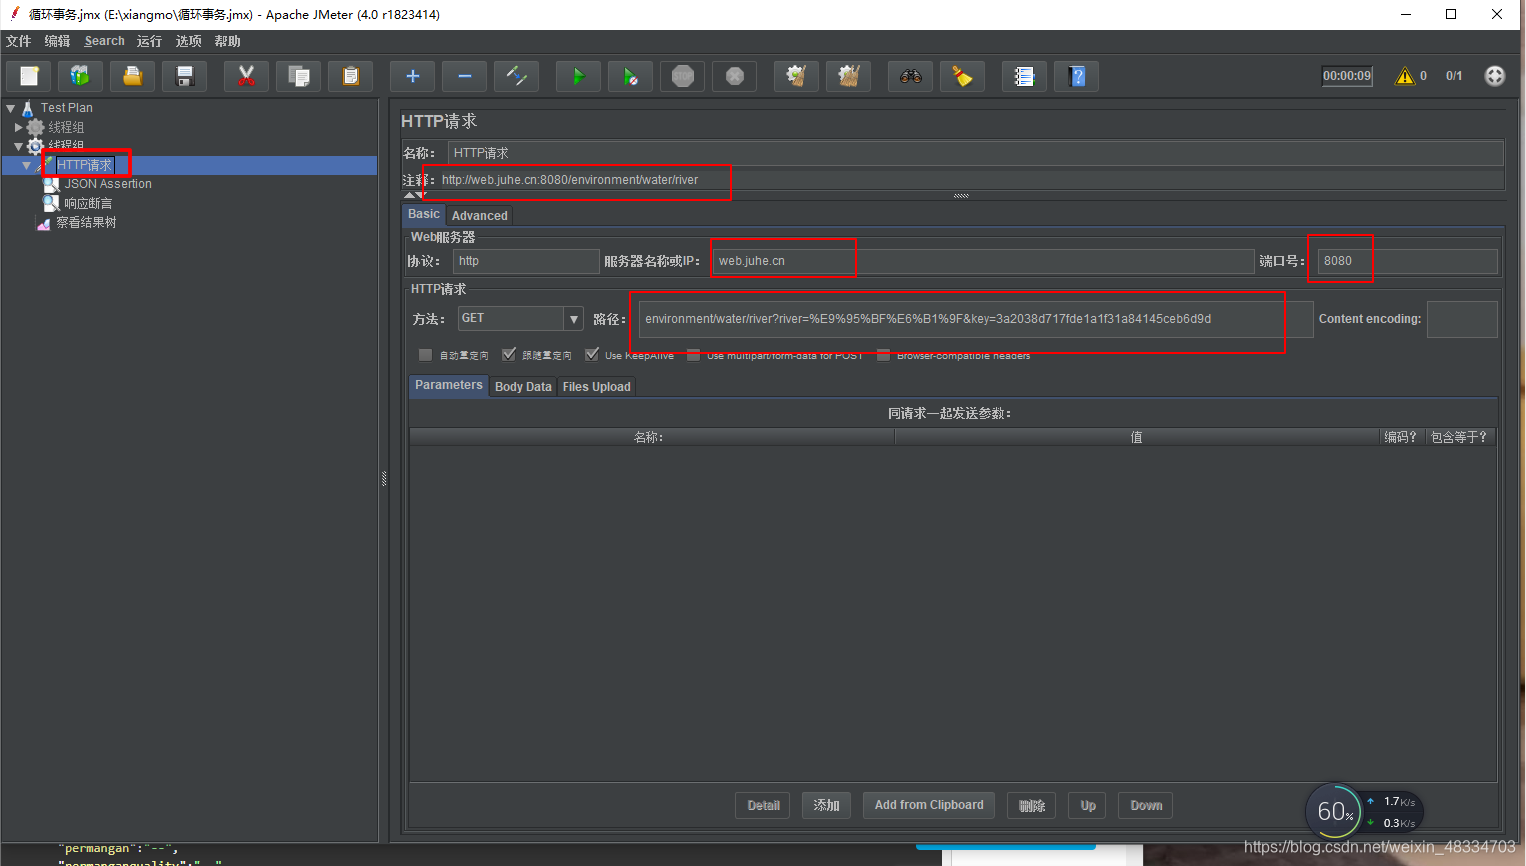Click the Shutdown test icon
Image resolution: width=1526 pixels, height=866 pixels.
(735, 76)
